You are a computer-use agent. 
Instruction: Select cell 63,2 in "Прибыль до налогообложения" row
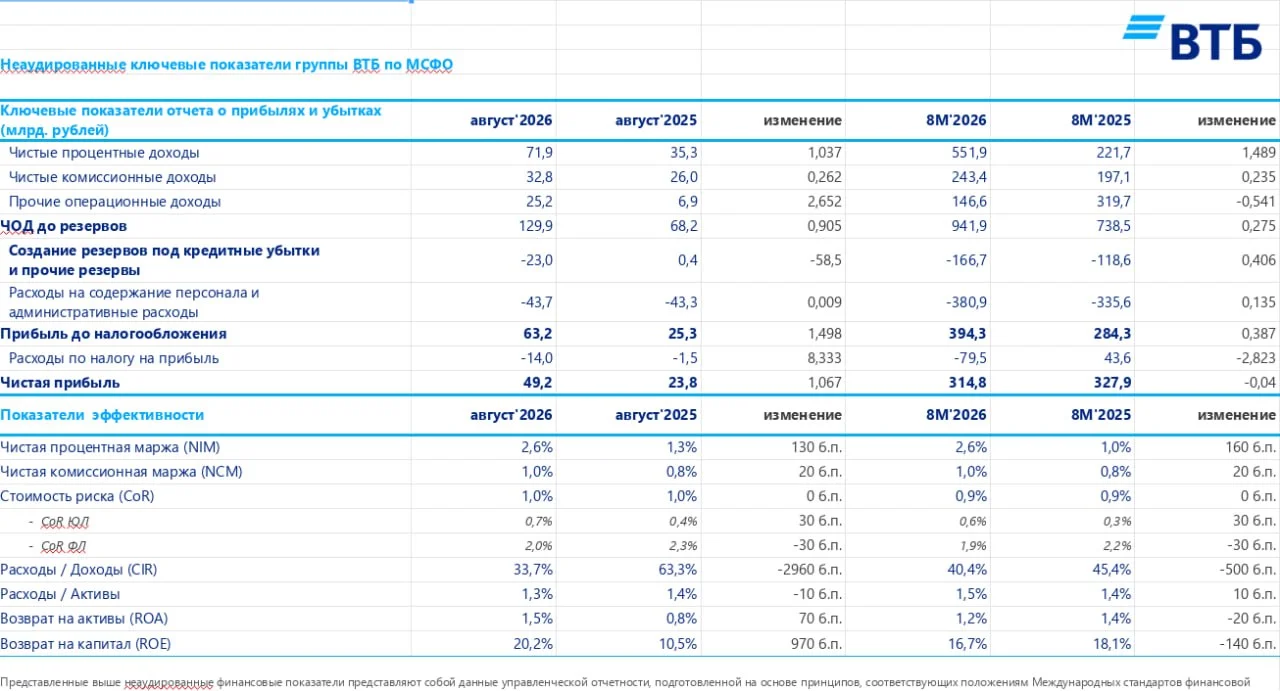pyautogui.click(x=537, y=334)
